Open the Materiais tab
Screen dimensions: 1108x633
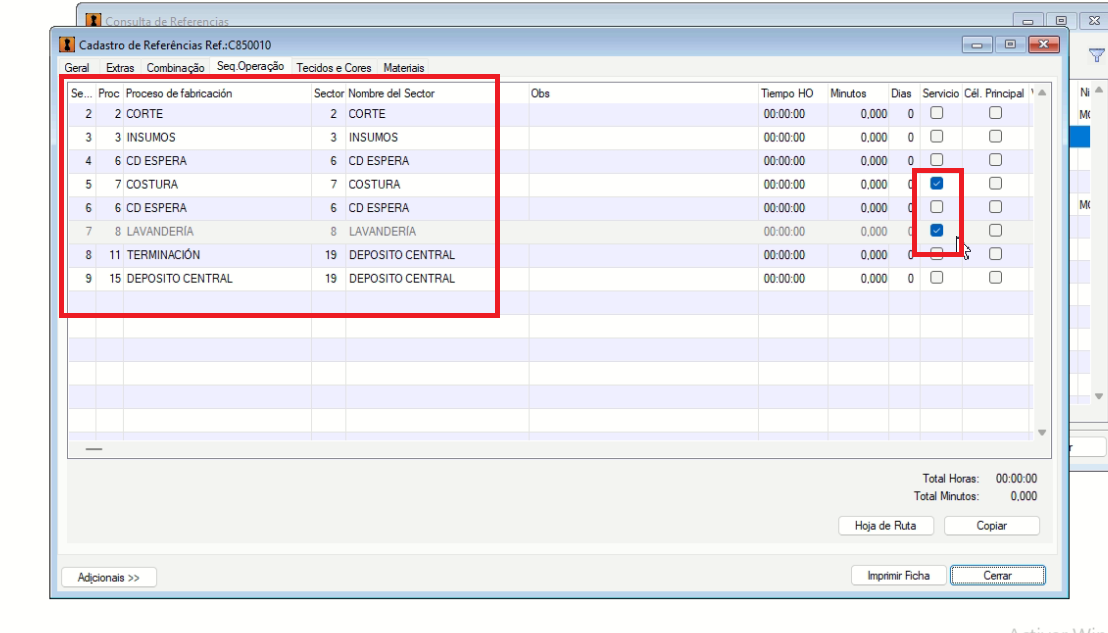pos(403,68)
